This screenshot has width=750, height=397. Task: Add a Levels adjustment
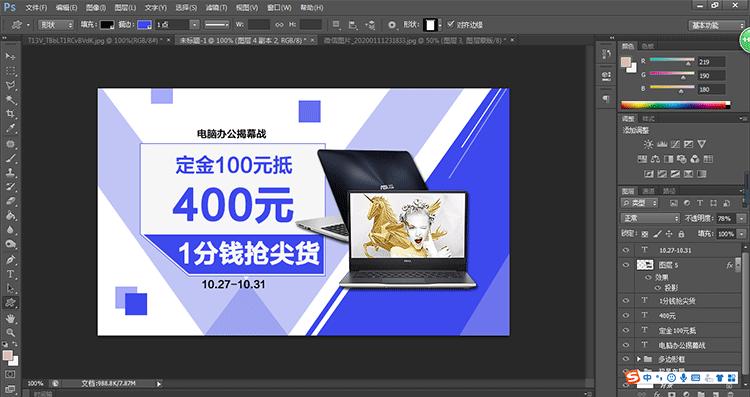(662, 144)
